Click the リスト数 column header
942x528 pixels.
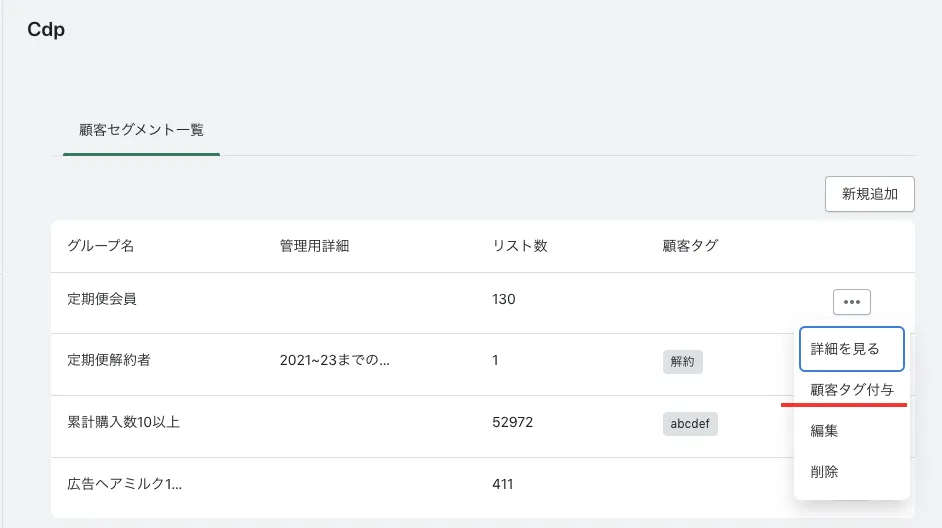pyautogui.click(x=519, y=246)
